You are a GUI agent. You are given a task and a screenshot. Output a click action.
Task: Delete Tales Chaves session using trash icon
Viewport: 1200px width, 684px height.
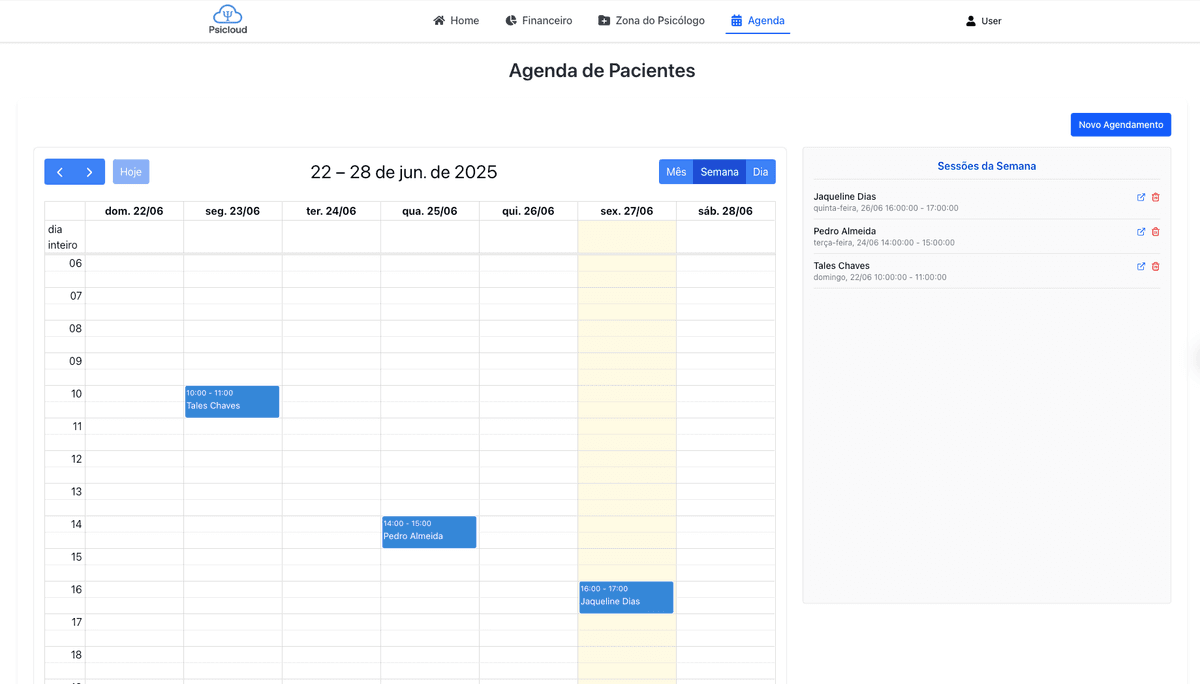(x=1156, y=266)
